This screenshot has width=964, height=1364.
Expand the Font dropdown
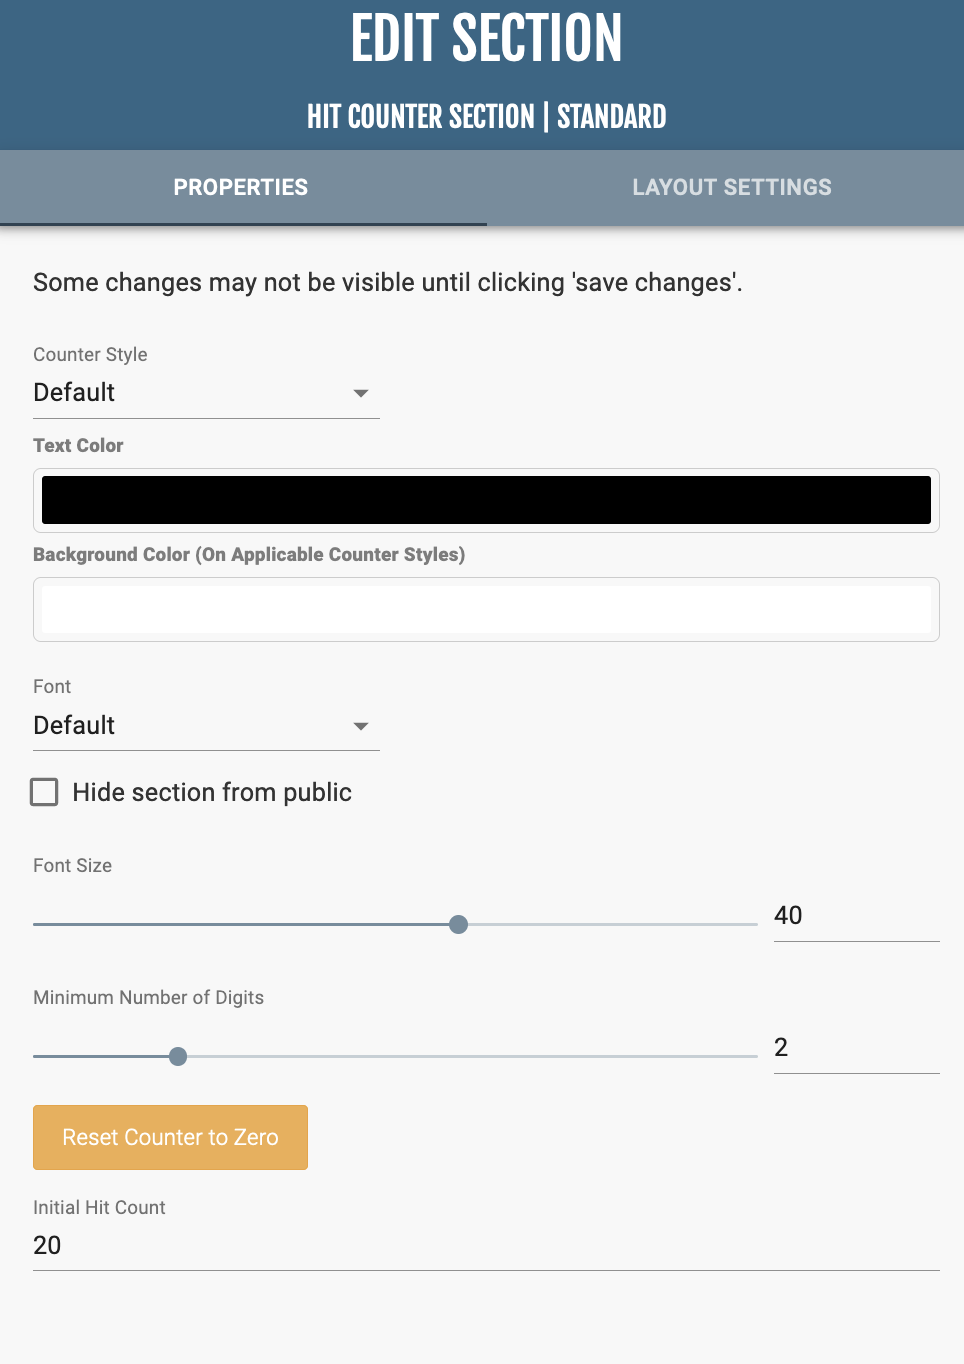point(190,726)
